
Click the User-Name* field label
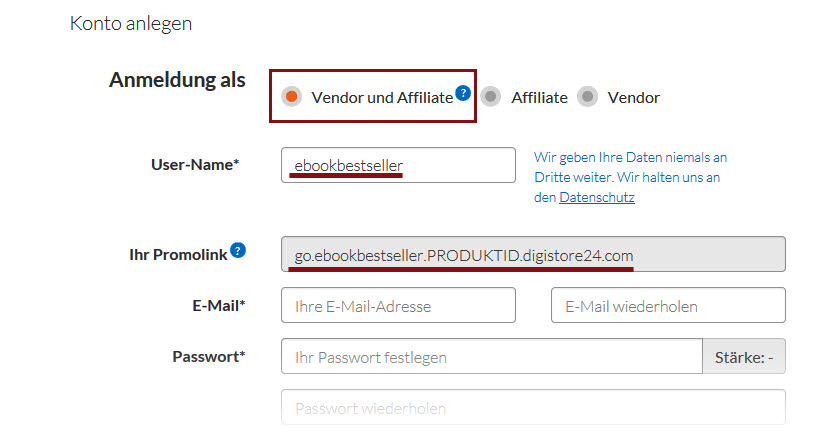[x=194, y=164]
